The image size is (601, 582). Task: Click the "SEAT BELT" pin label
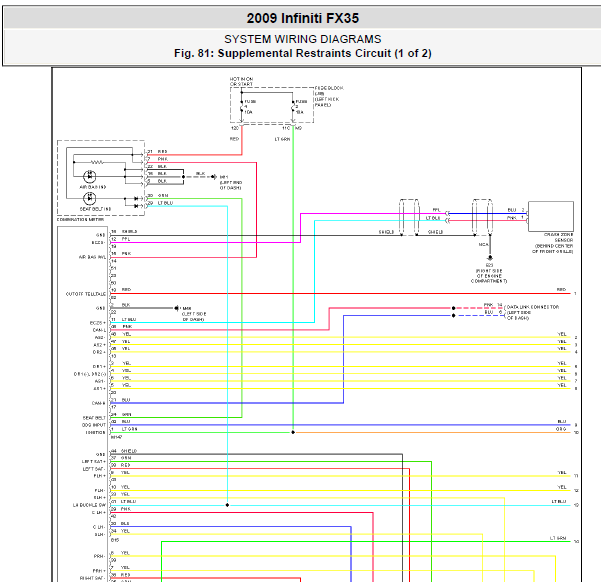pyautogui.click(x=94, y=418)
